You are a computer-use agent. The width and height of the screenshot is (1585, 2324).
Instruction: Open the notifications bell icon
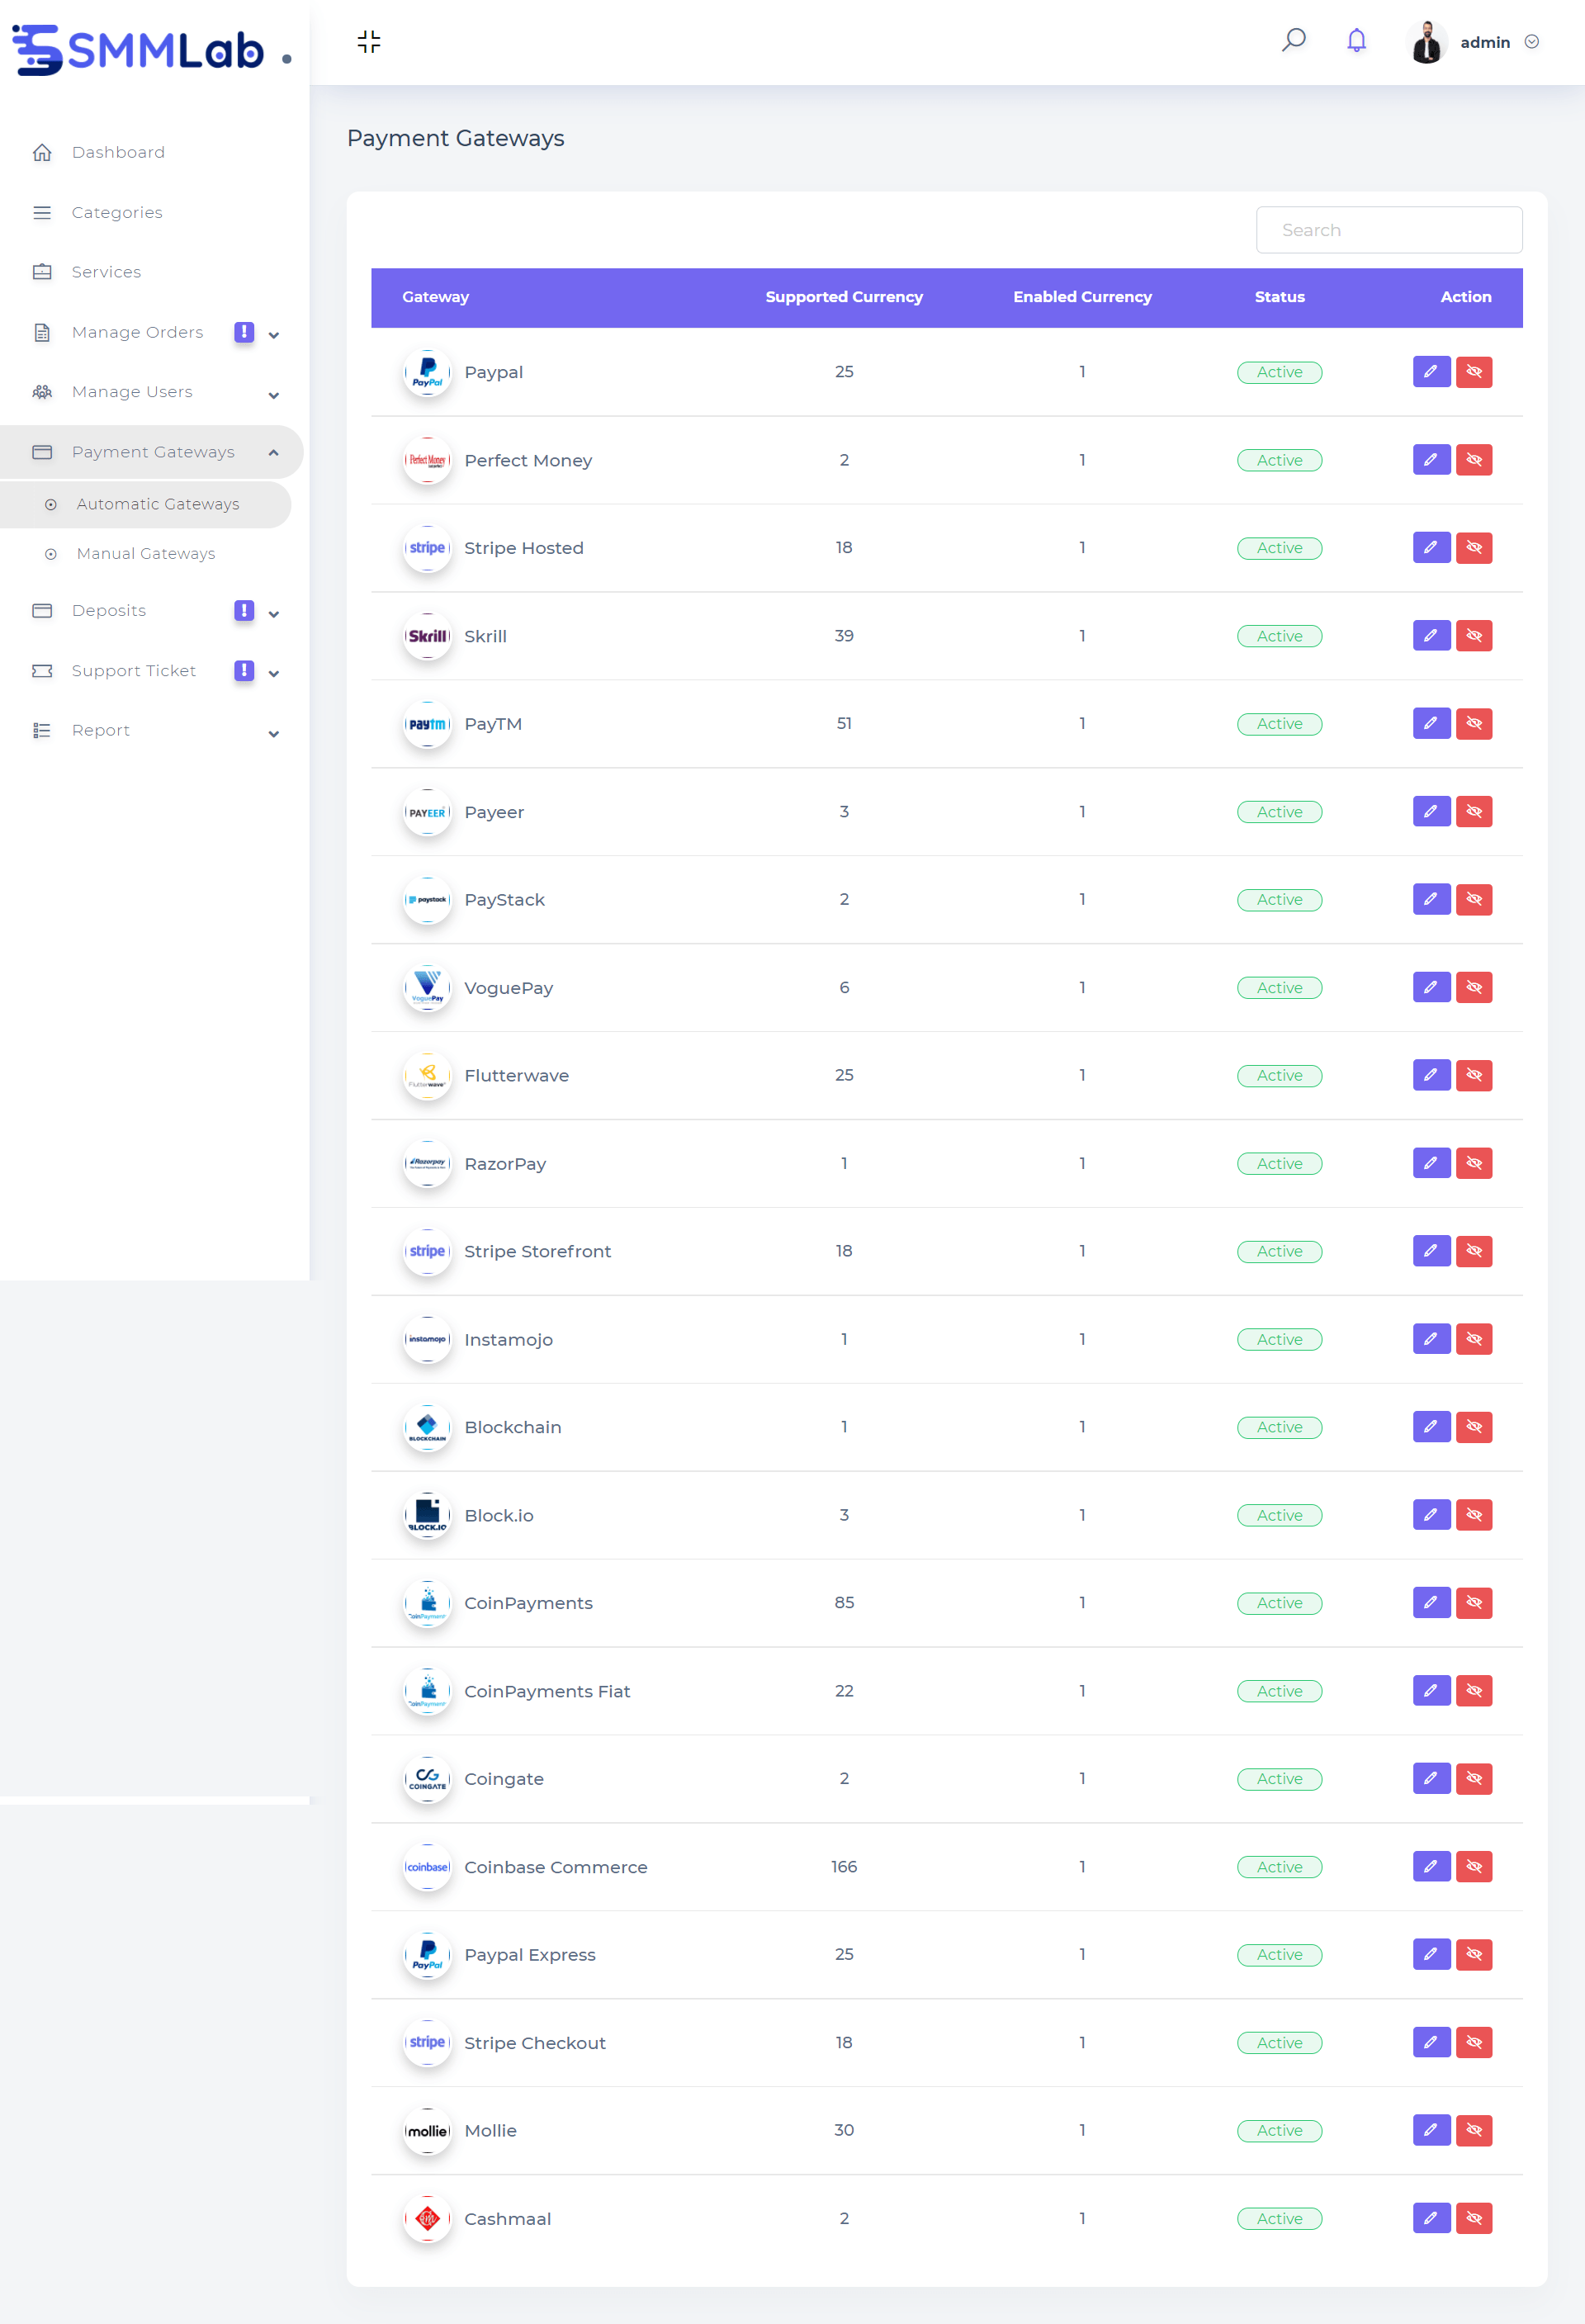coord(1356,41)
